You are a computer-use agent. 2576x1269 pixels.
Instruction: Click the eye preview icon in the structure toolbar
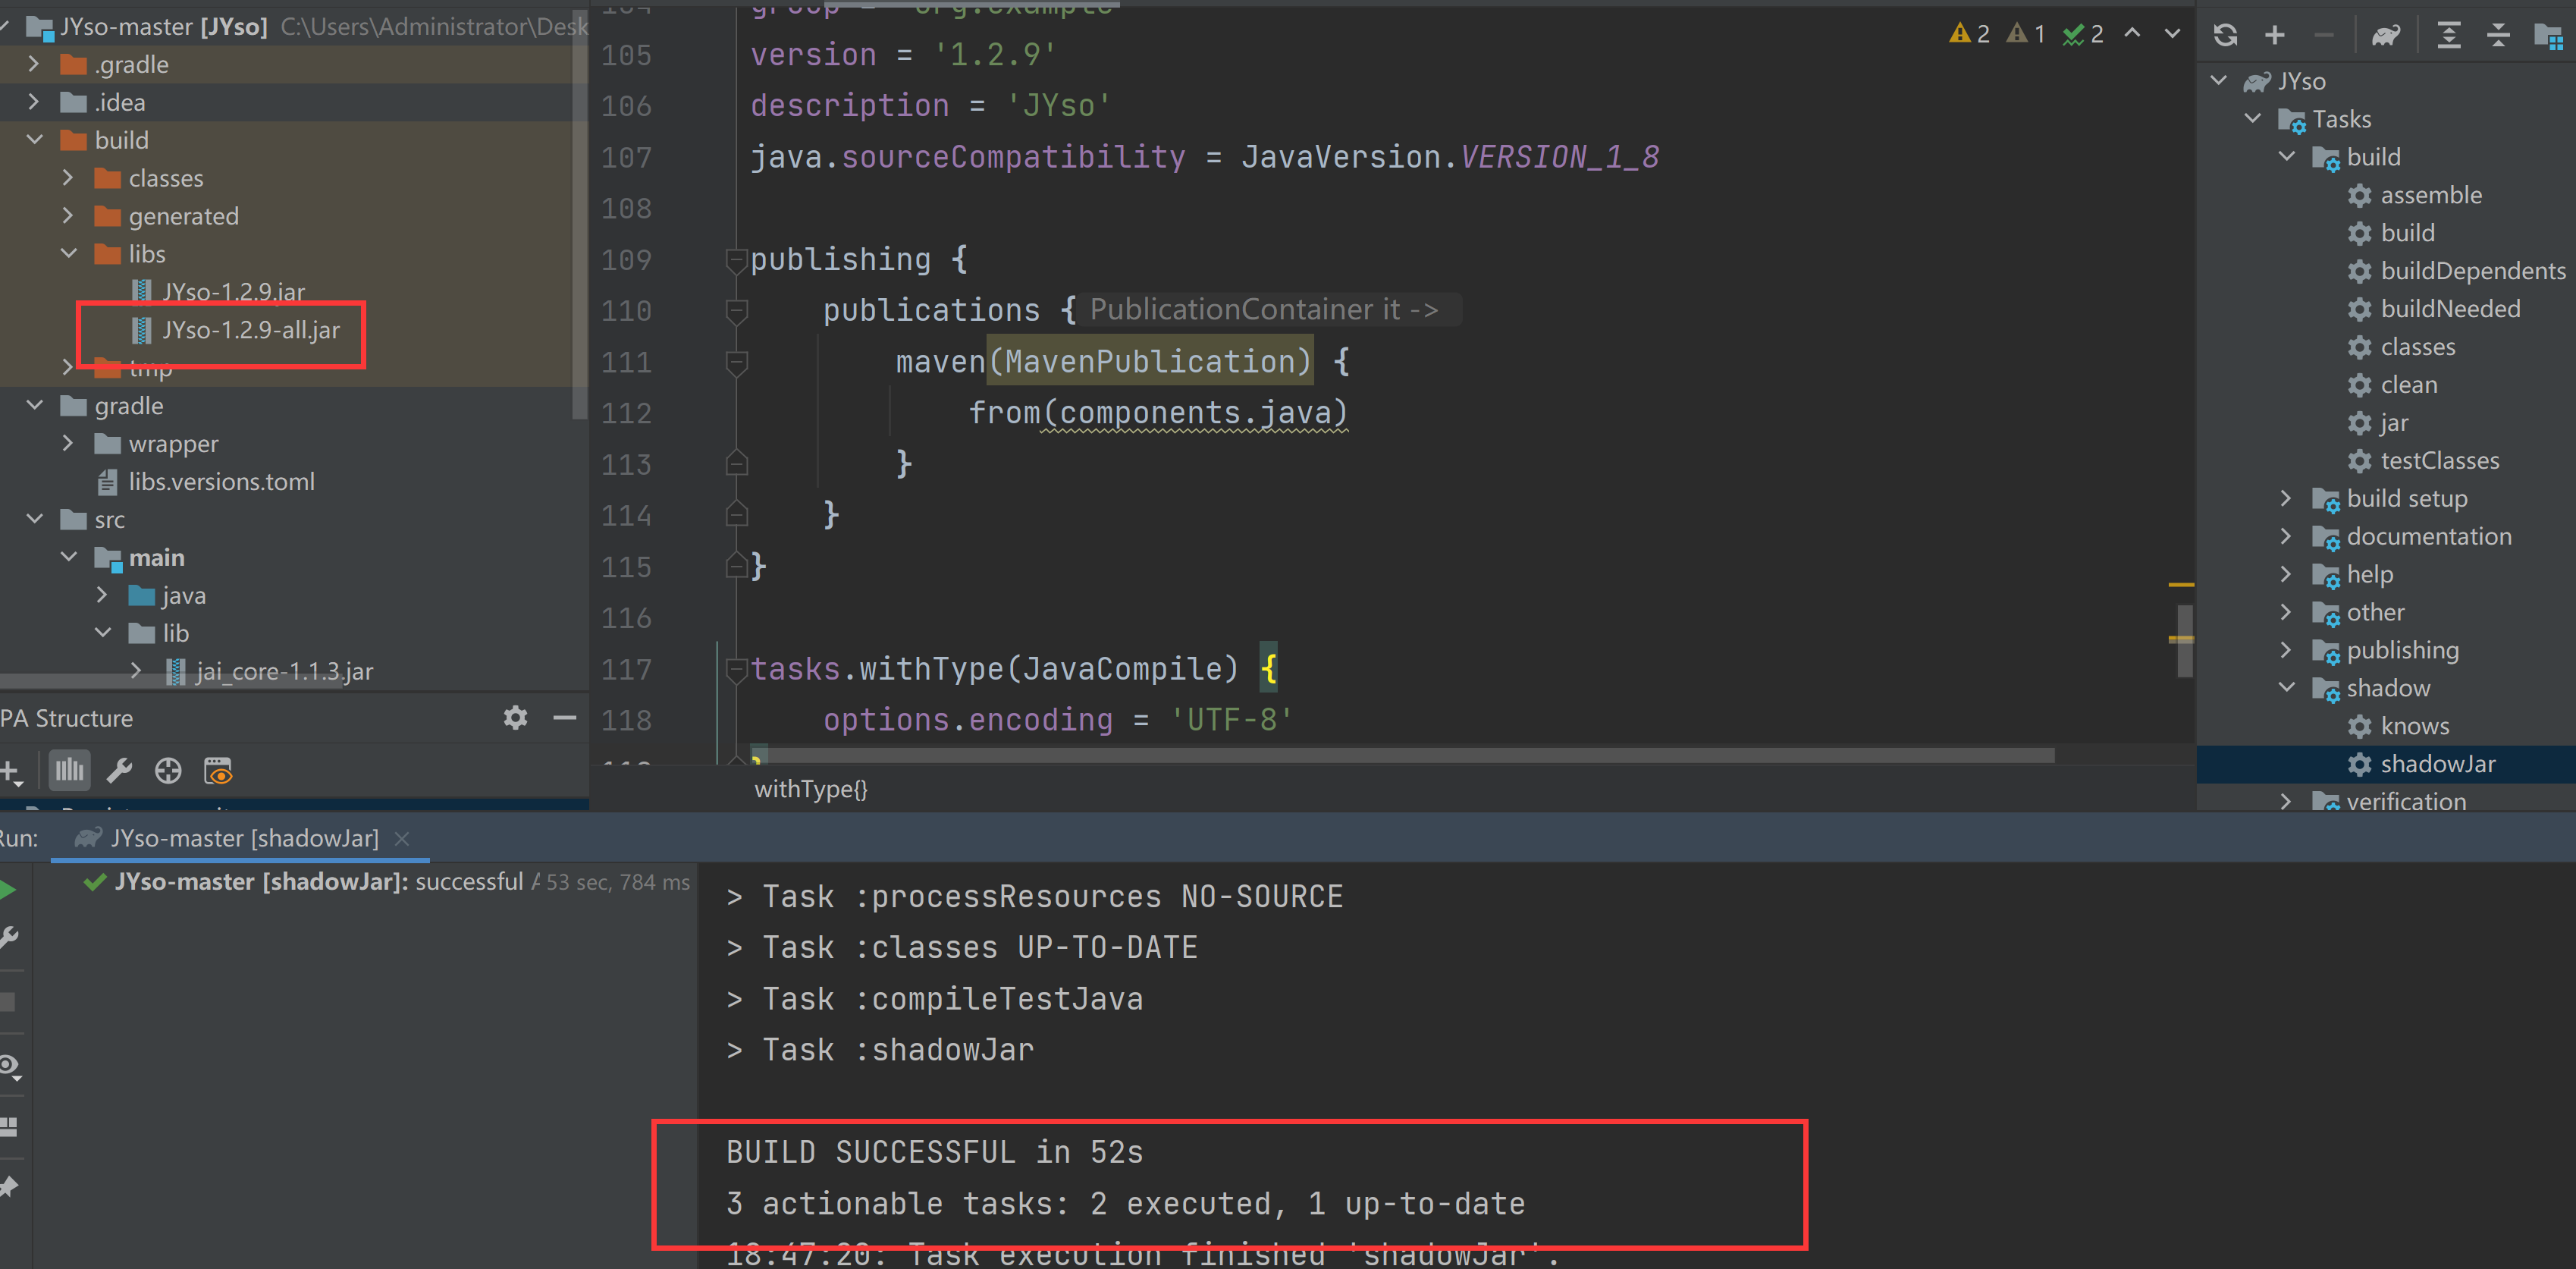pyautogui.click(x=218, y=771)
